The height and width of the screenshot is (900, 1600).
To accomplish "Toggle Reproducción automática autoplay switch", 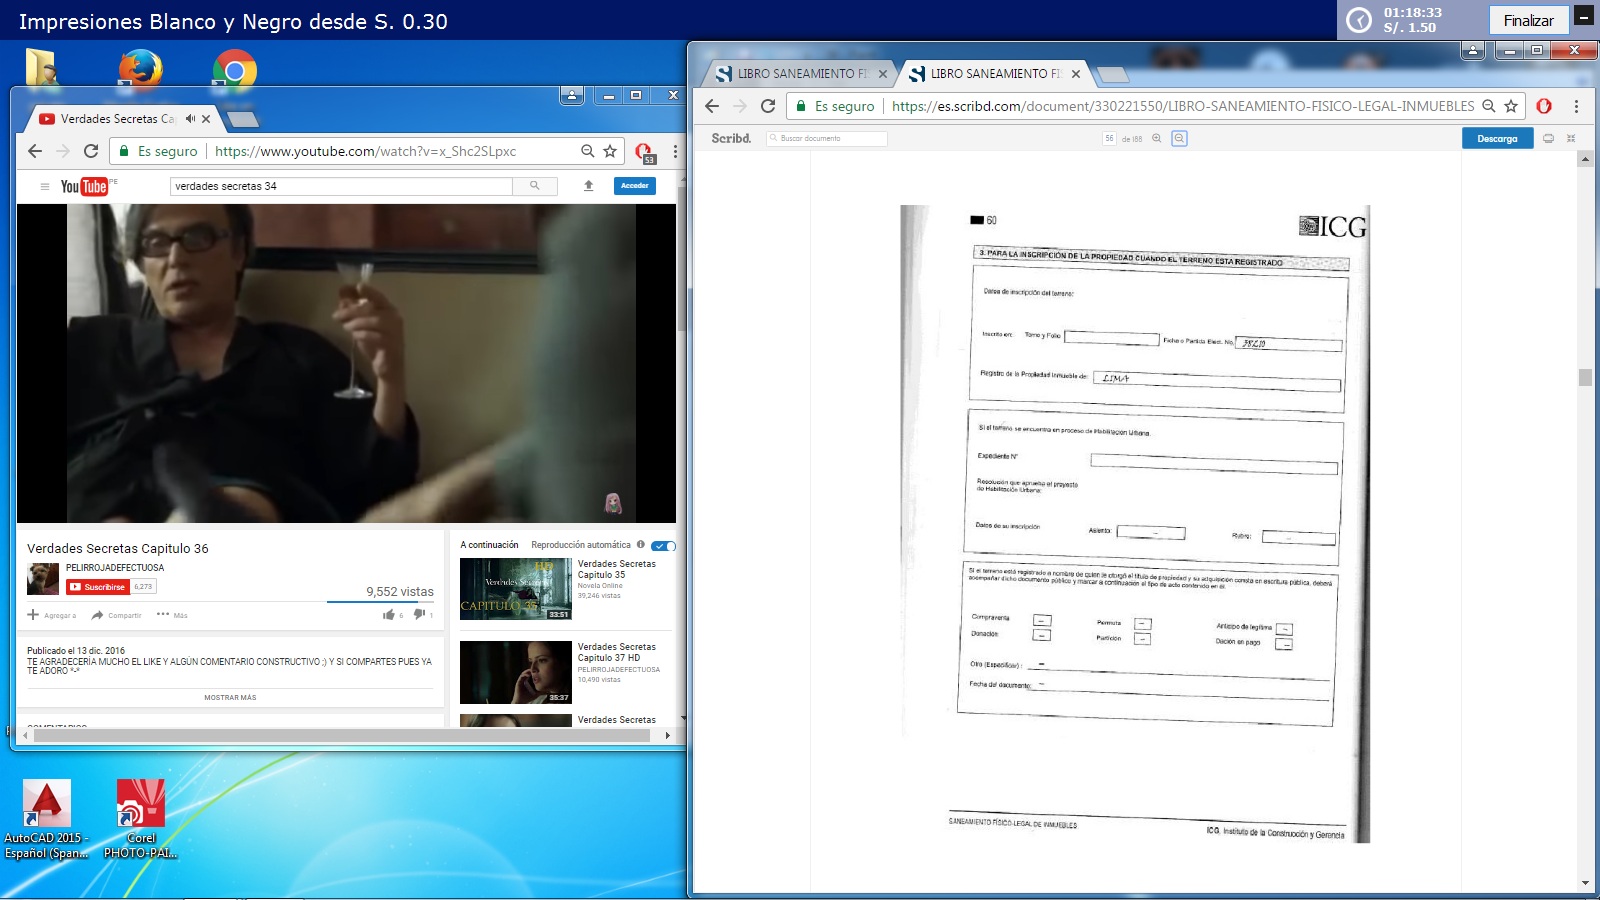I will click(663, 546).
